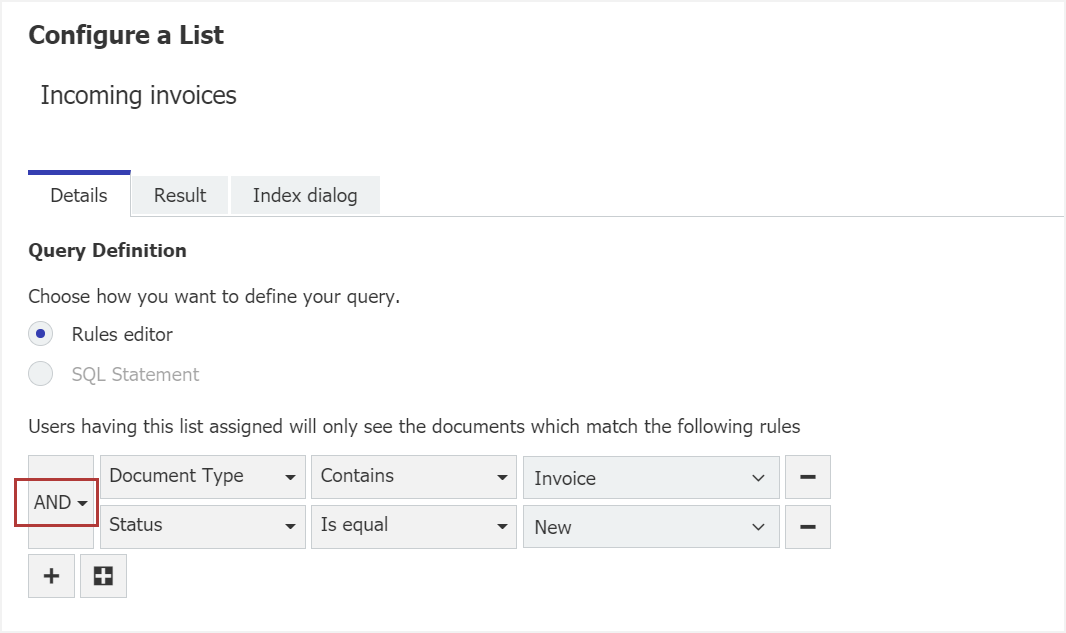Expand the Is equal condition dropdown
This screenshot has height=633, width=1066.
(414, 526)
